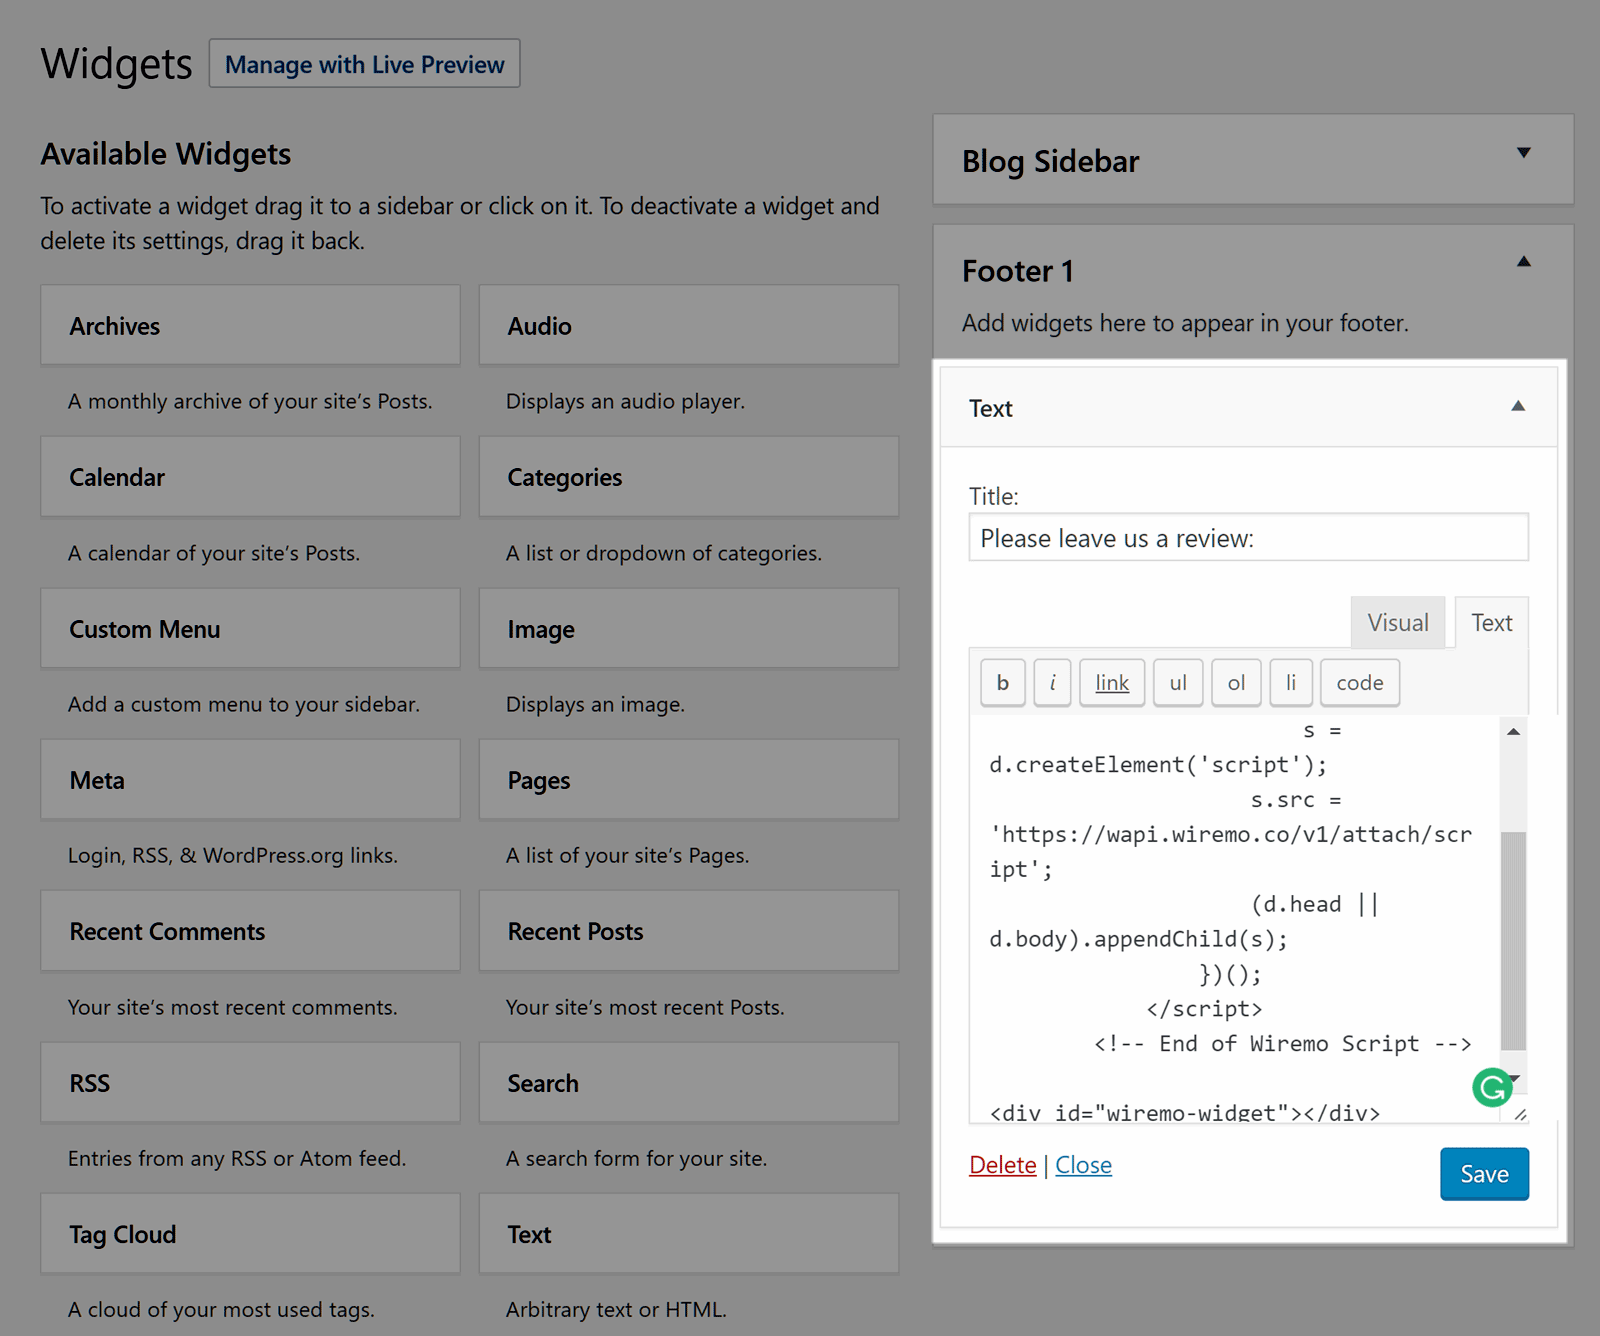Insert list item with li button
The image size is (1600, 1336).
point(1291,683)
